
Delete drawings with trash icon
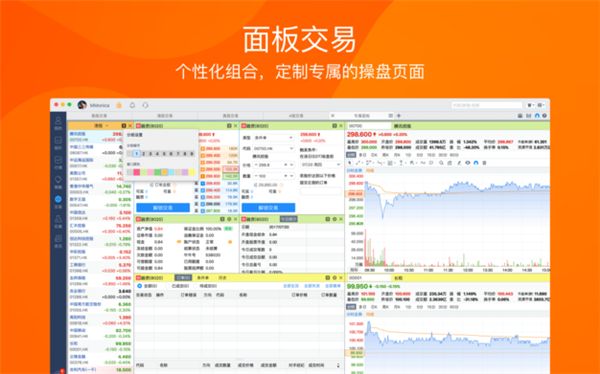click(x=484, y=163)
